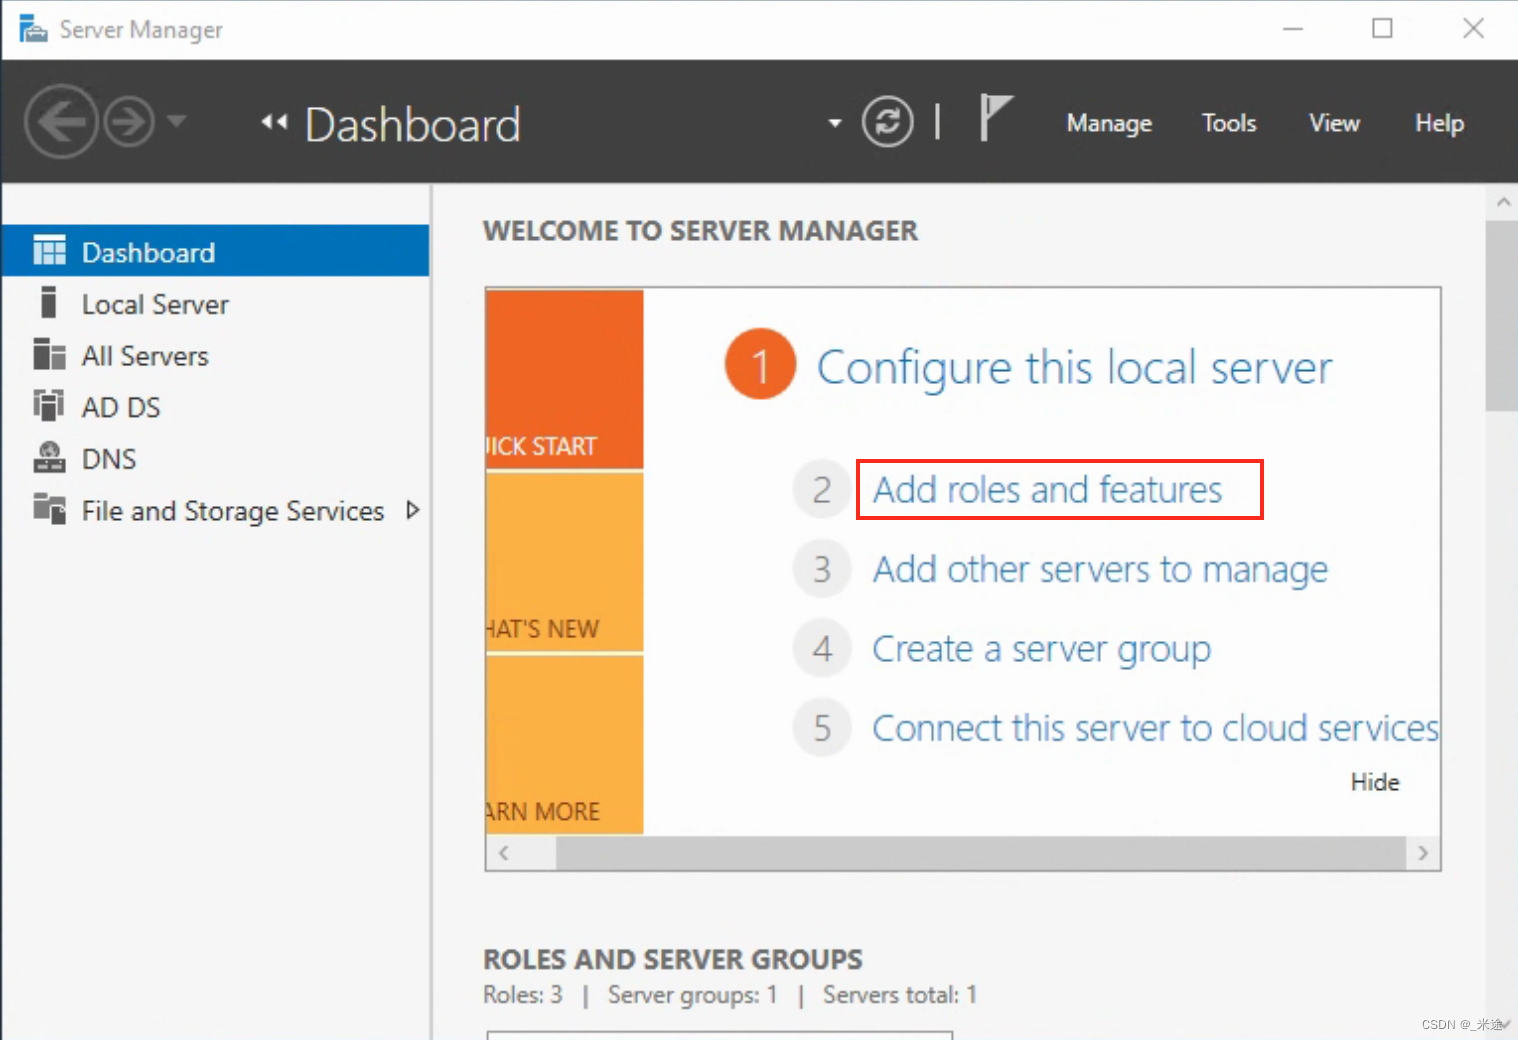Expand File and Storage Services submenu
Image resolution: width=1518 pixels, height=1040 pixels.
tap(414, 510)
